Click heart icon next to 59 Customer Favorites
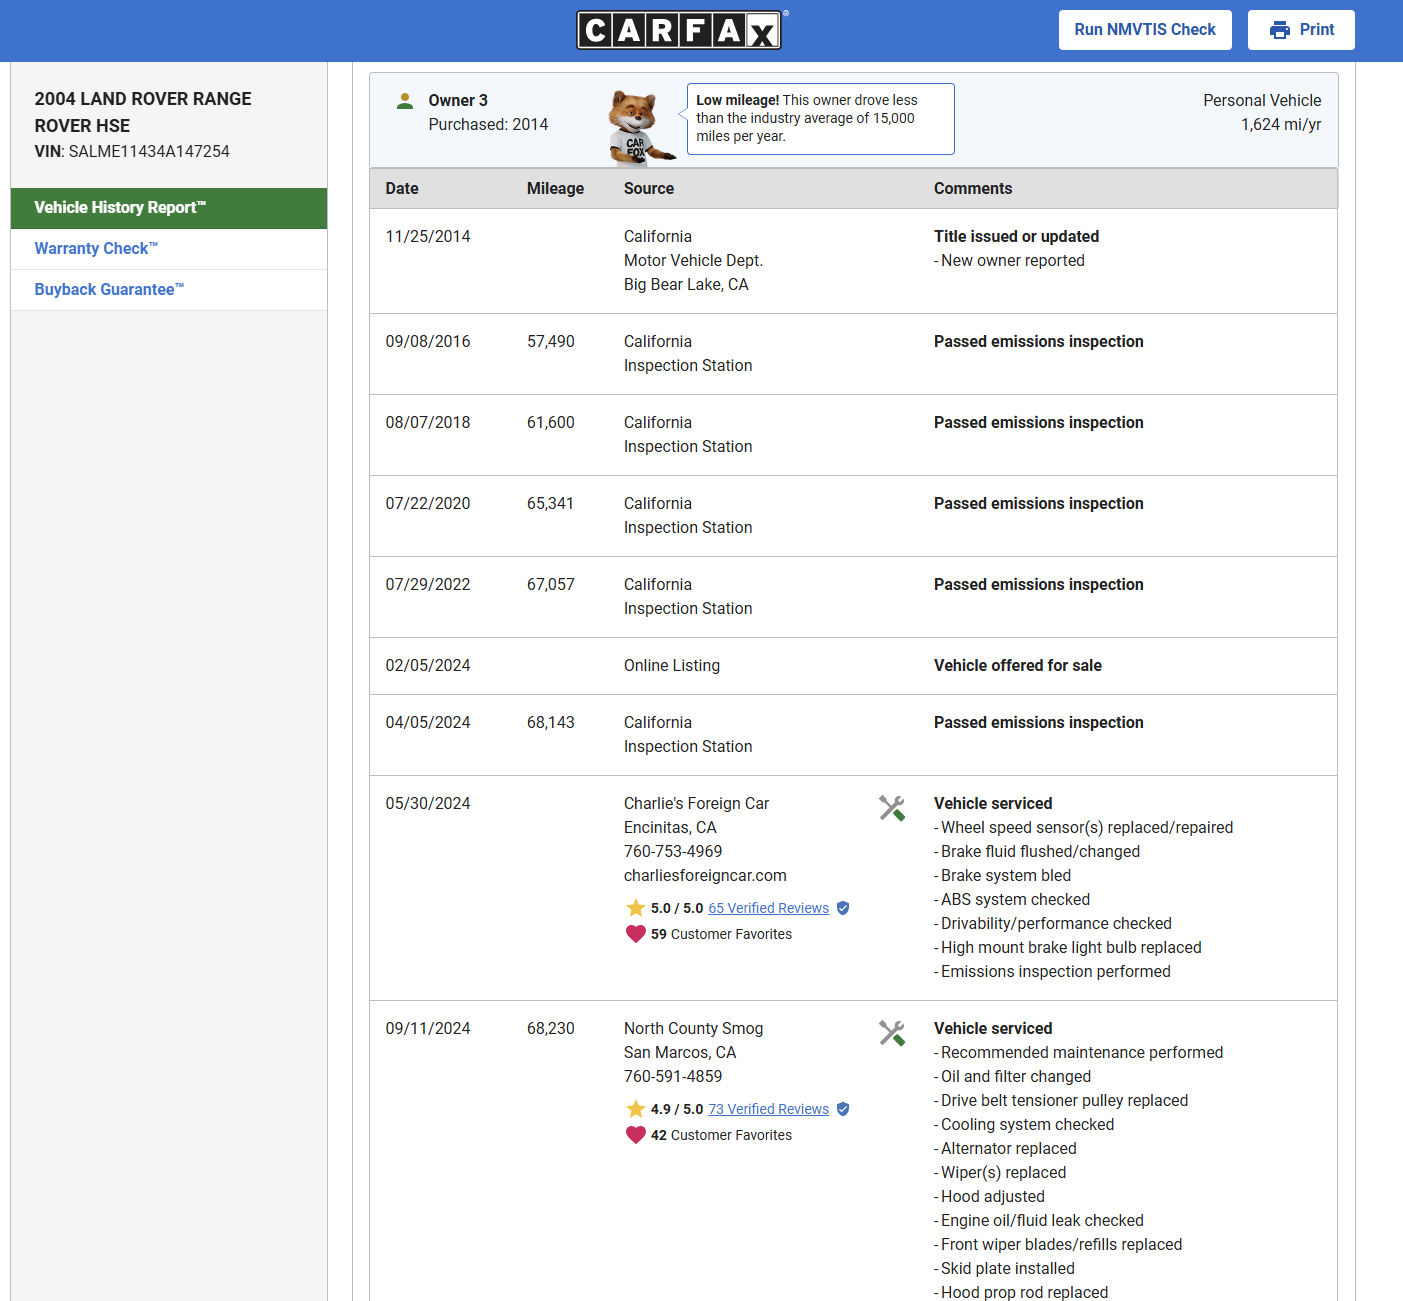Image resolution: width=1403 pixels, height=1301 pixels. (635, 934)
